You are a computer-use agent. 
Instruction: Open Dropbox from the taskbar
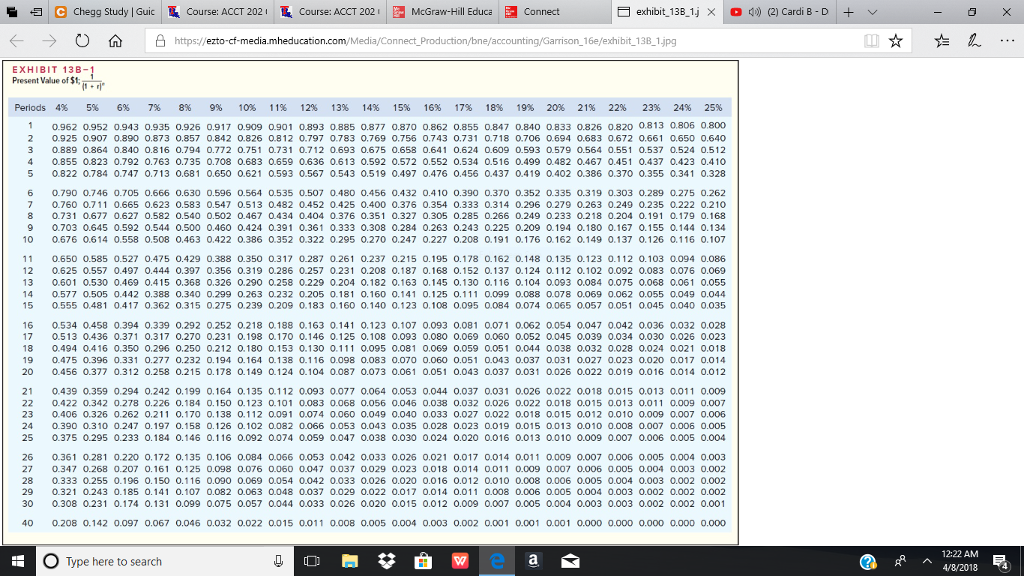coord(387,560)
